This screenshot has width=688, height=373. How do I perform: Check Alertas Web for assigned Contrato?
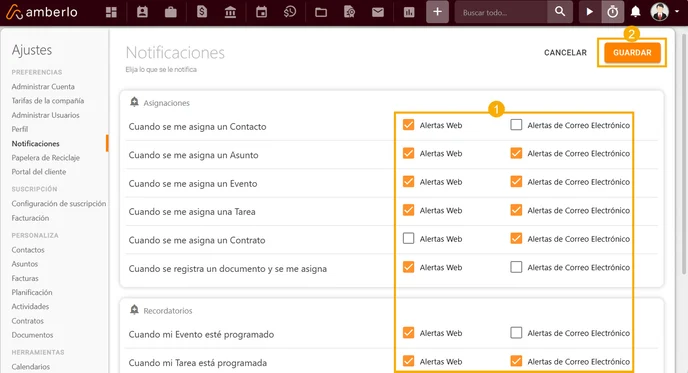tap(408, 239)
